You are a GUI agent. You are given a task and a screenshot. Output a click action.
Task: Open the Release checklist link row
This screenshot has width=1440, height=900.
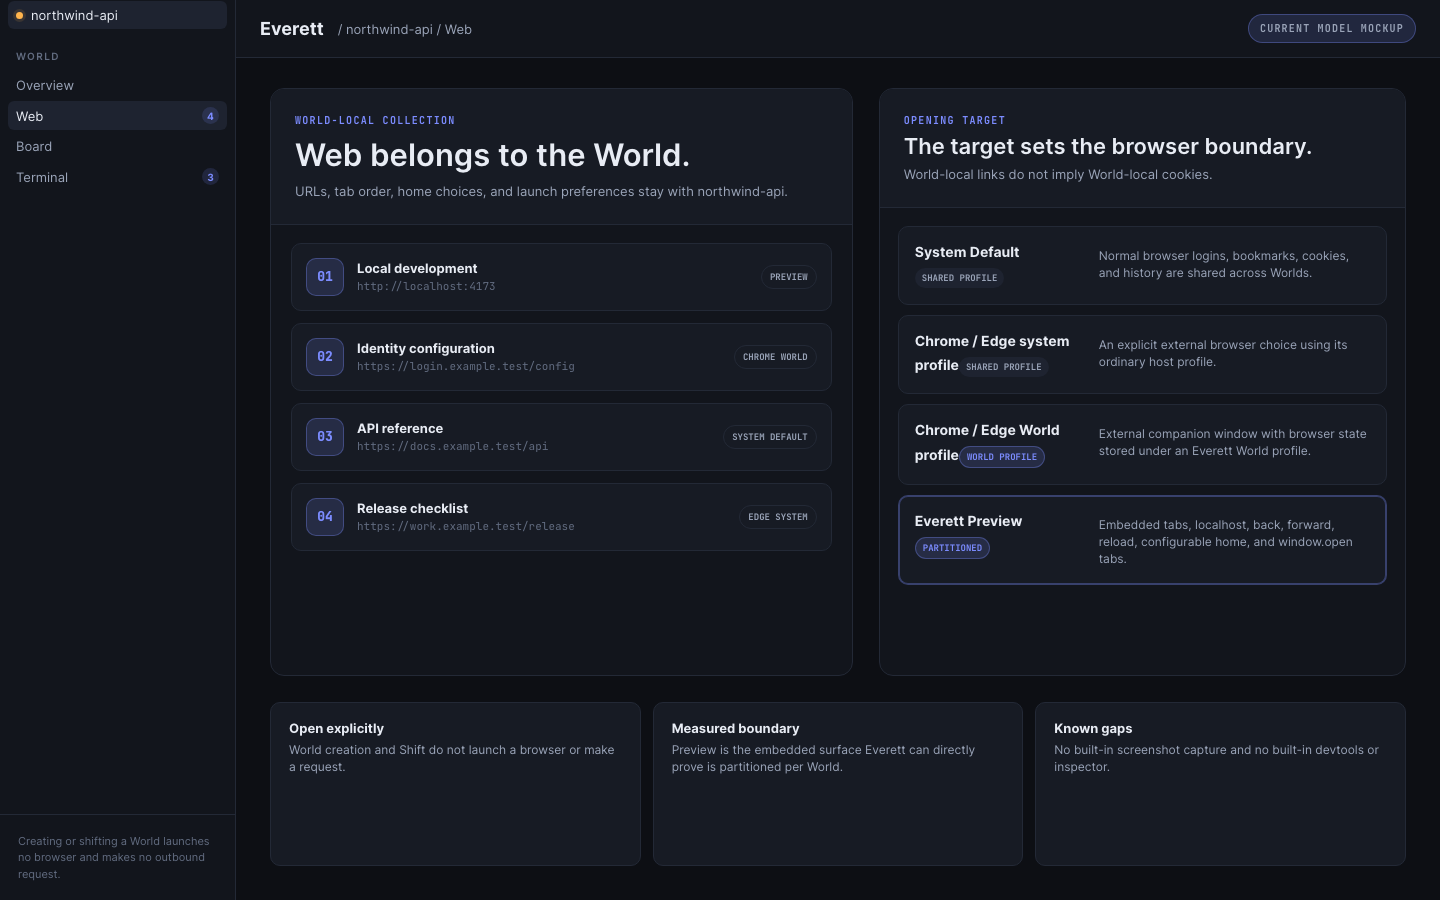[x=561, y=517]
